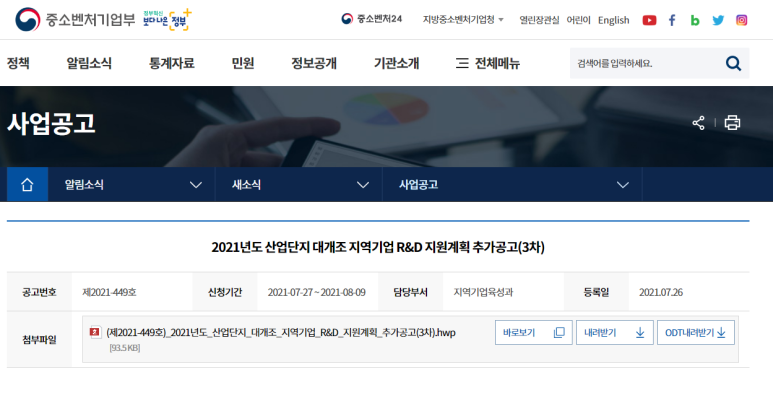Select the file size 93.5 KB text
The height and width of the screenshot is (411, 773).
[125, 348]
